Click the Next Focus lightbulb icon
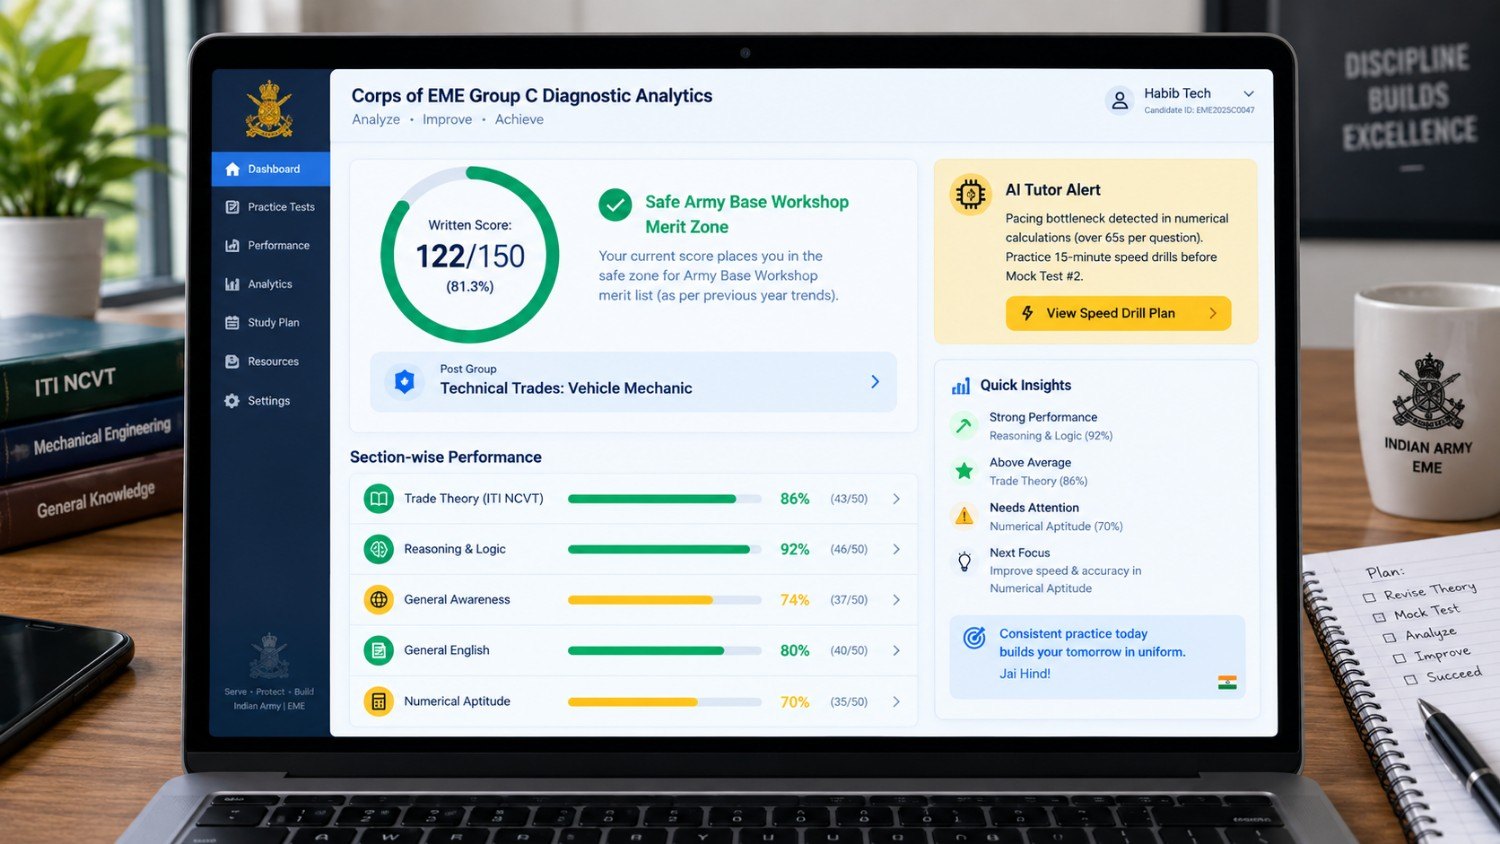Screen dimensions: 1500x844 click(x=964, y=561)
